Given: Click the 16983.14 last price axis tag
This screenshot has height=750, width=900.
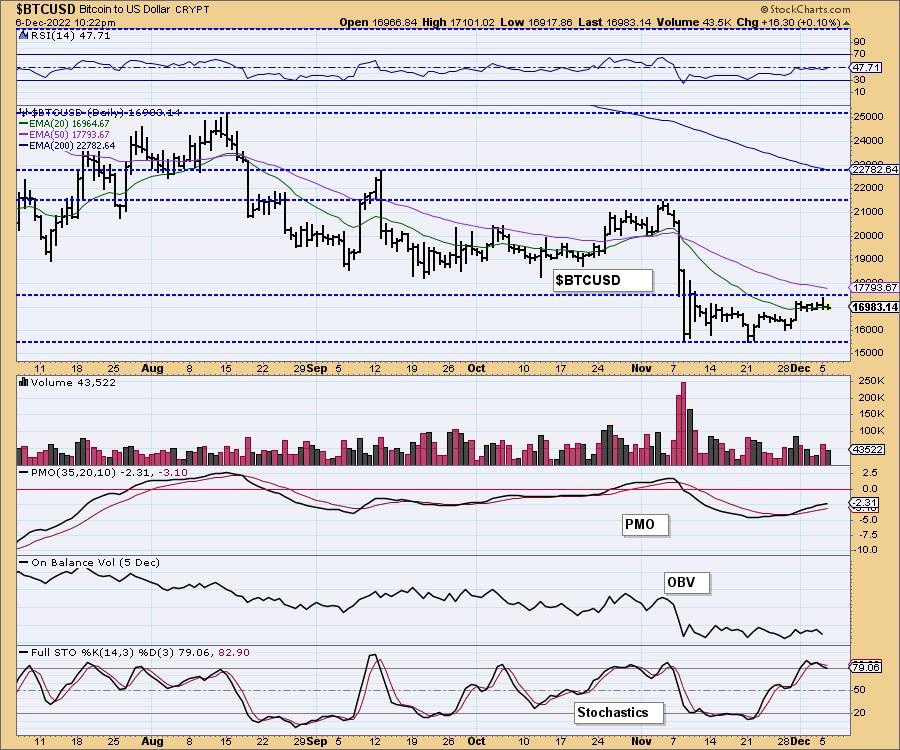Looking at the screenshot, I should click(875, 307).
